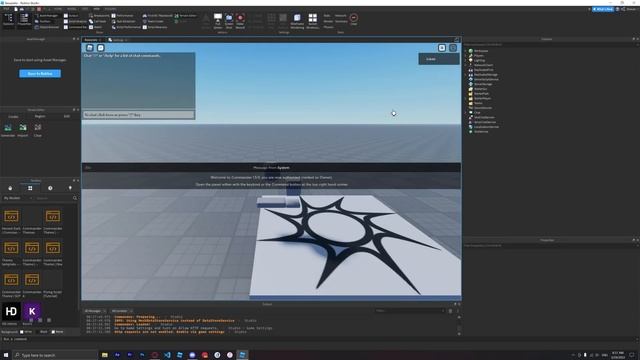Select the Black background radio option

coord(38,332)
